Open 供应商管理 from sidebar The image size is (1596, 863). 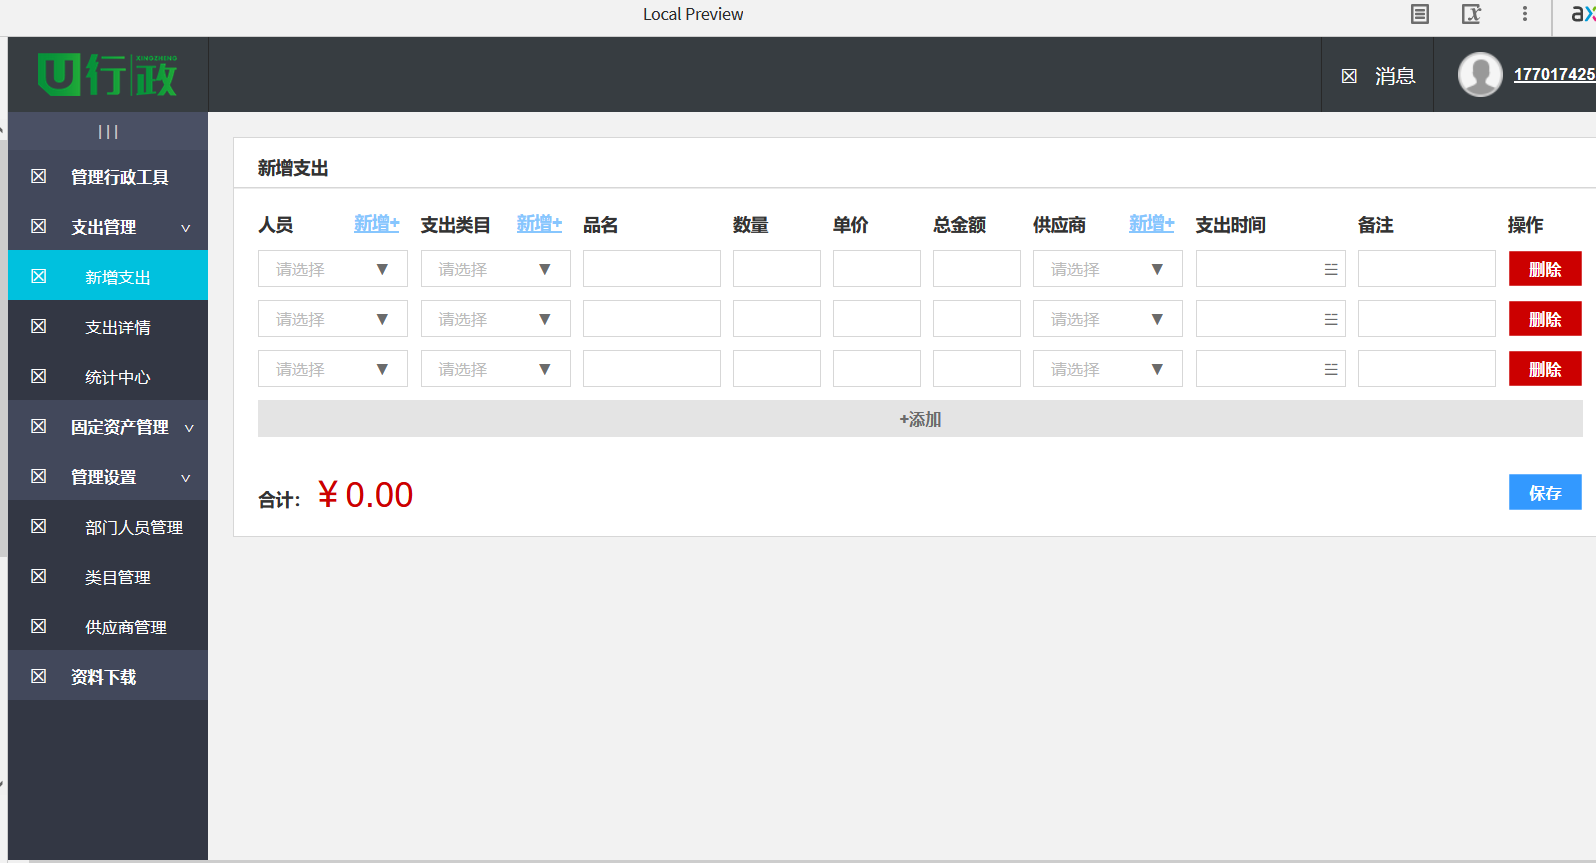point(108,626)
